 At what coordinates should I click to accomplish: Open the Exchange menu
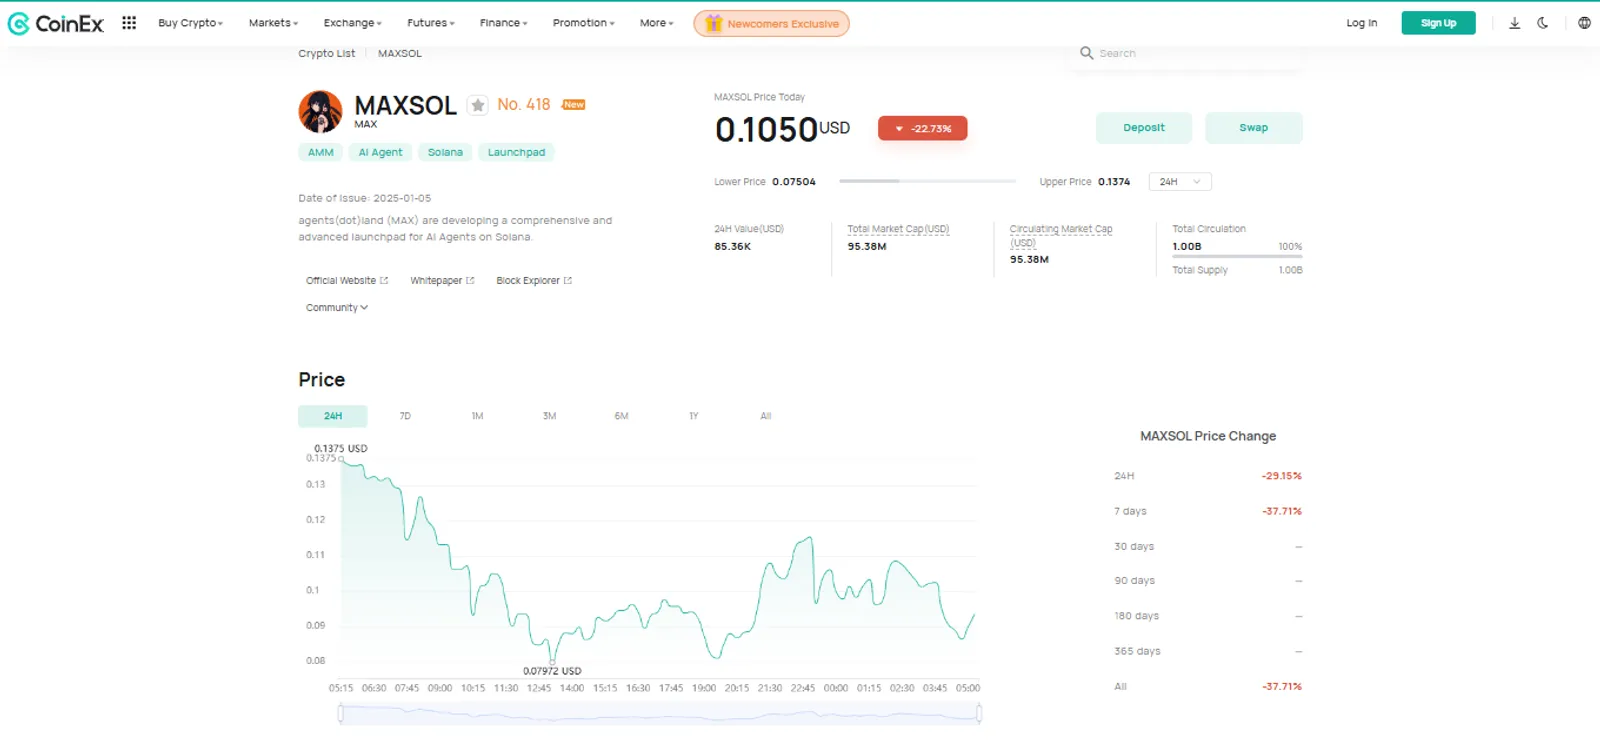pyautogui.click(x=352, y=23)
